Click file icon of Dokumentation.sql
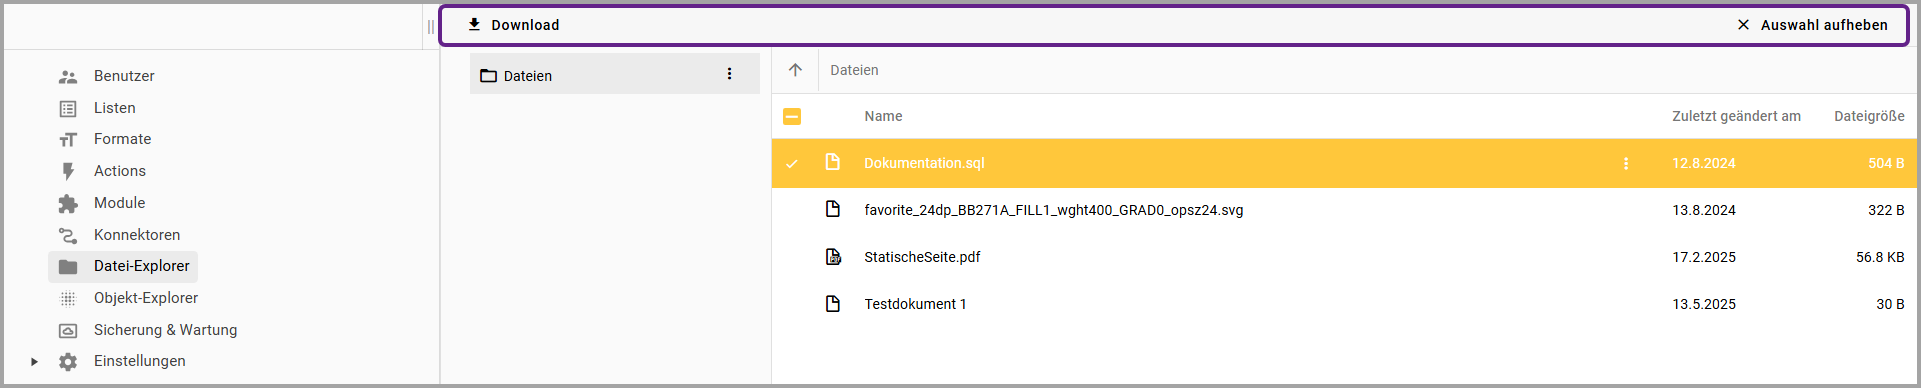The width and height of the screenshot is (1921, 388). [x=832, y=162]
